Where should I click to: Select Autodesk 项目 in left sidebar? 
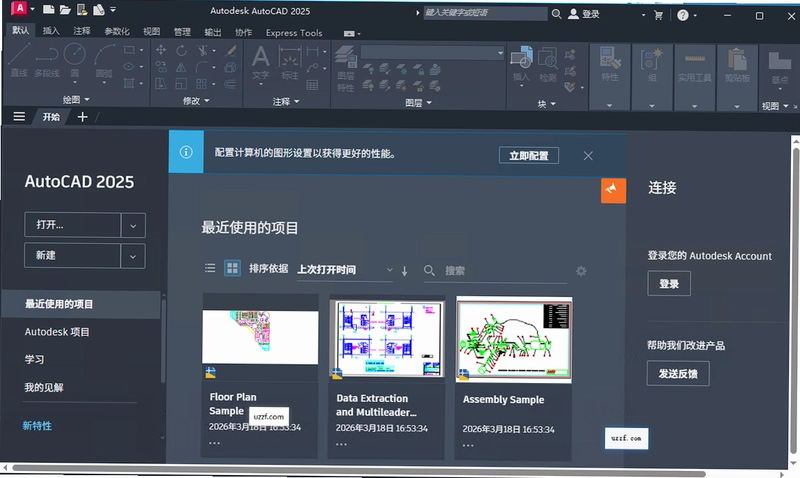click(57, 332)
